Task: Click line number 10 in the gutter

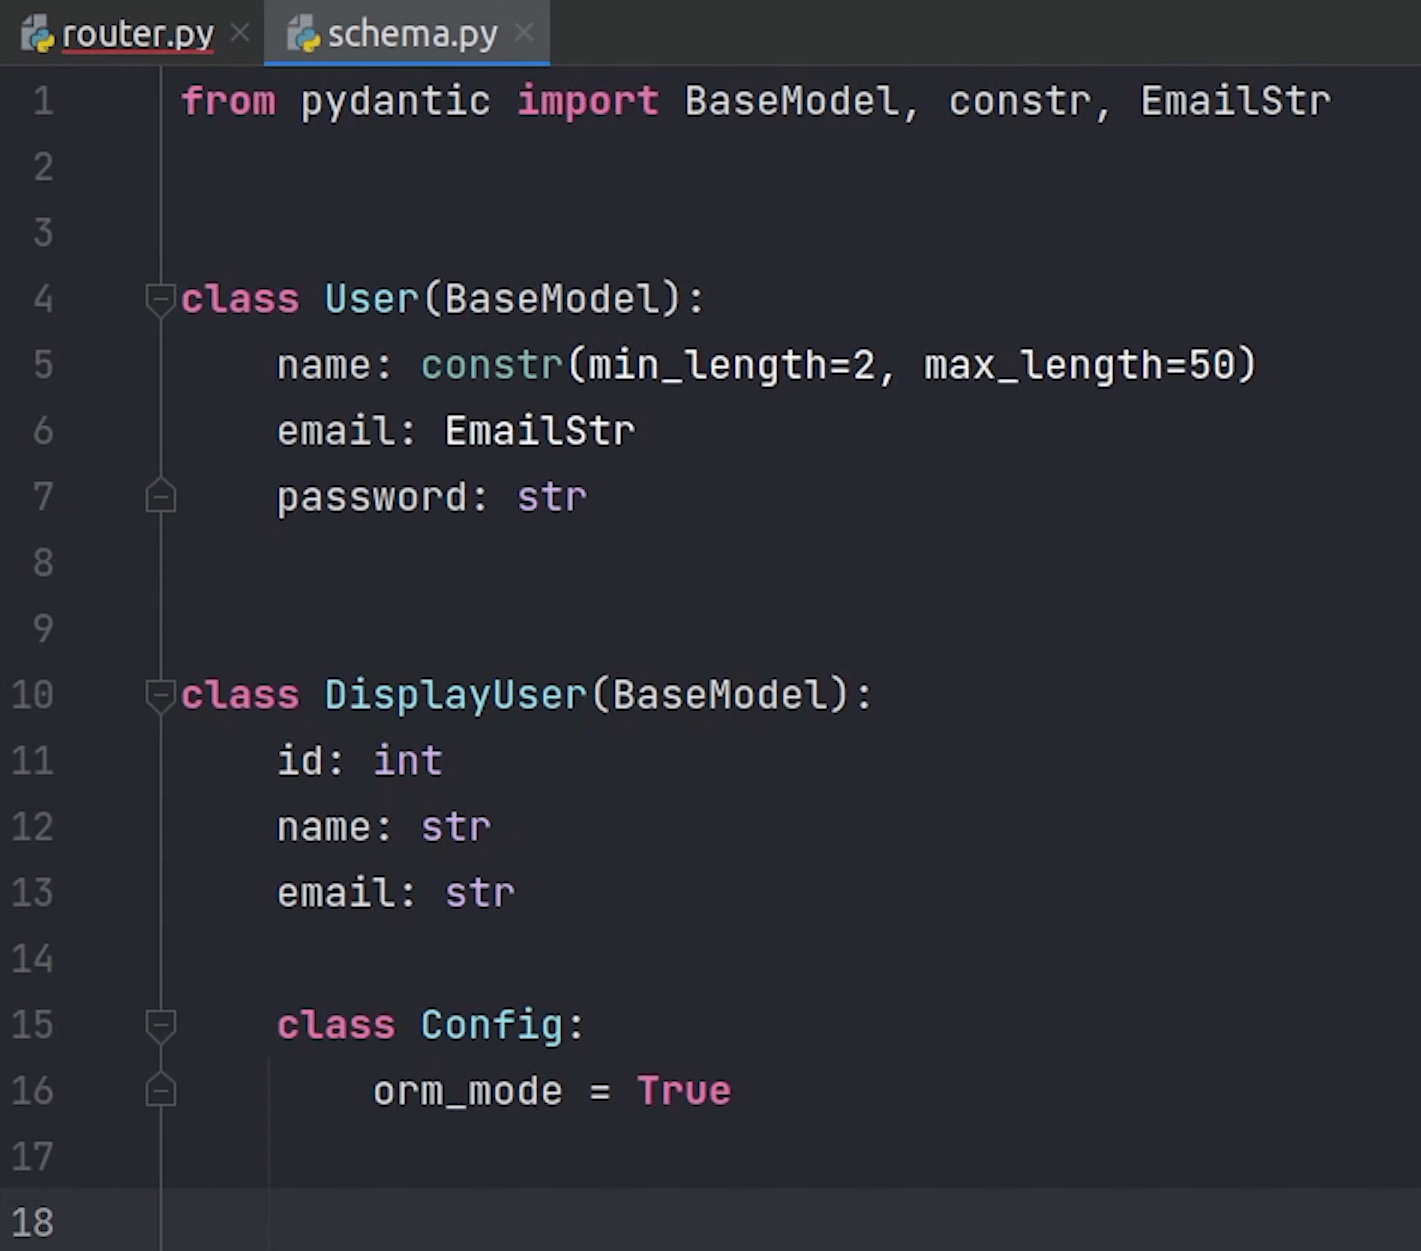Action: coord(32,695)
